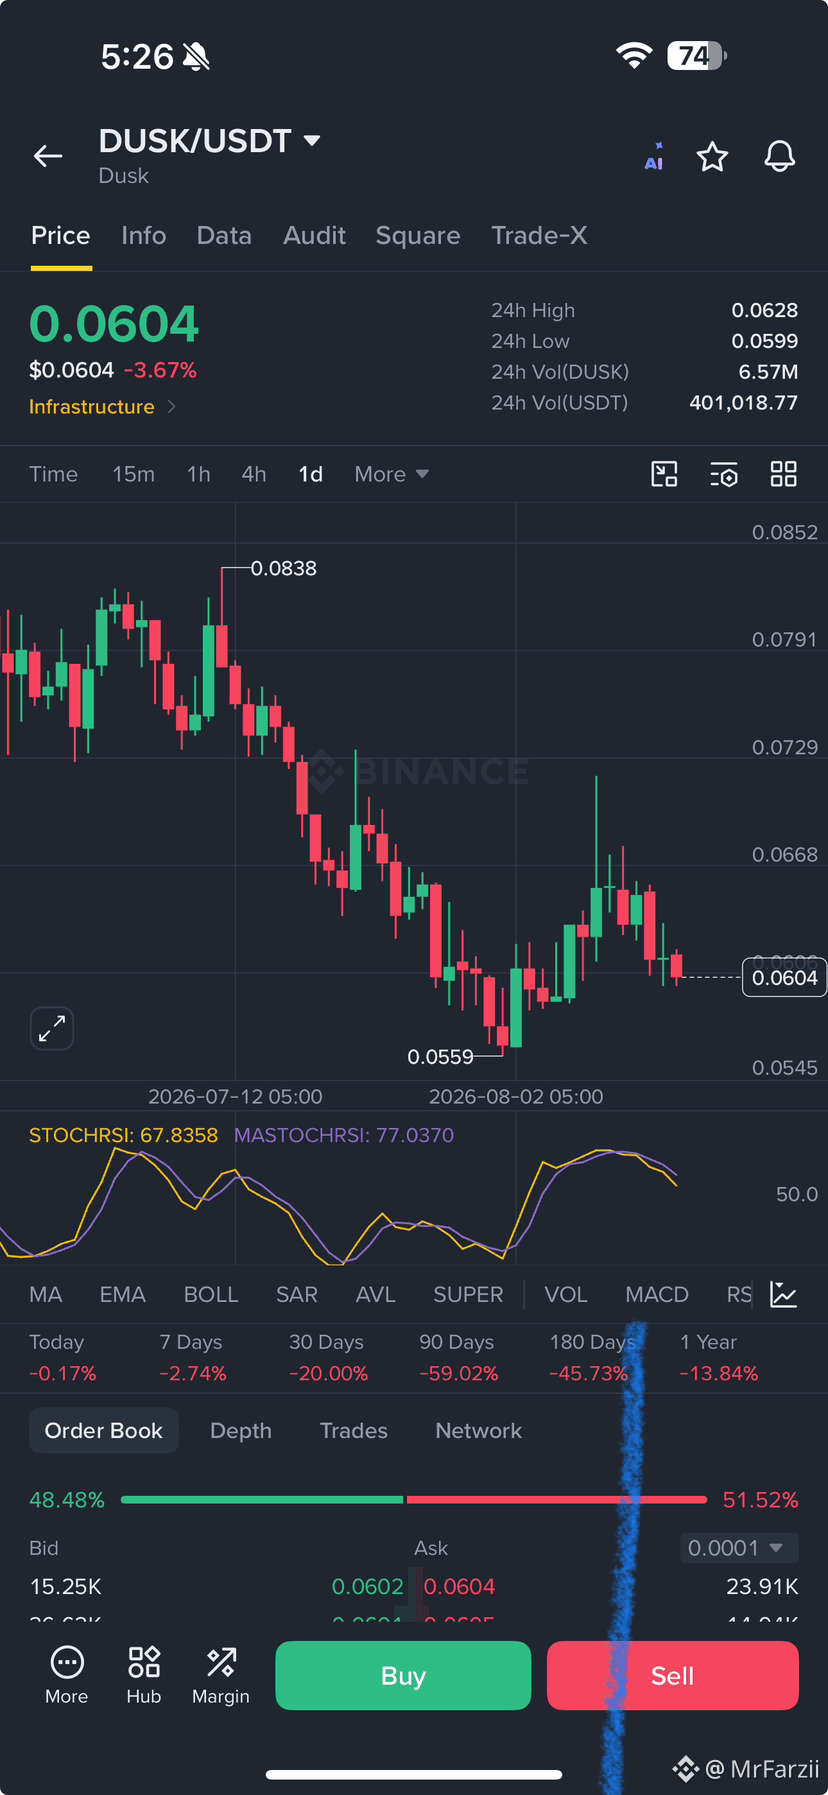Image resolution: width=828 pixels, height=1795 pixels.
Task: Select the Time chart view
Action: point(53,474)
